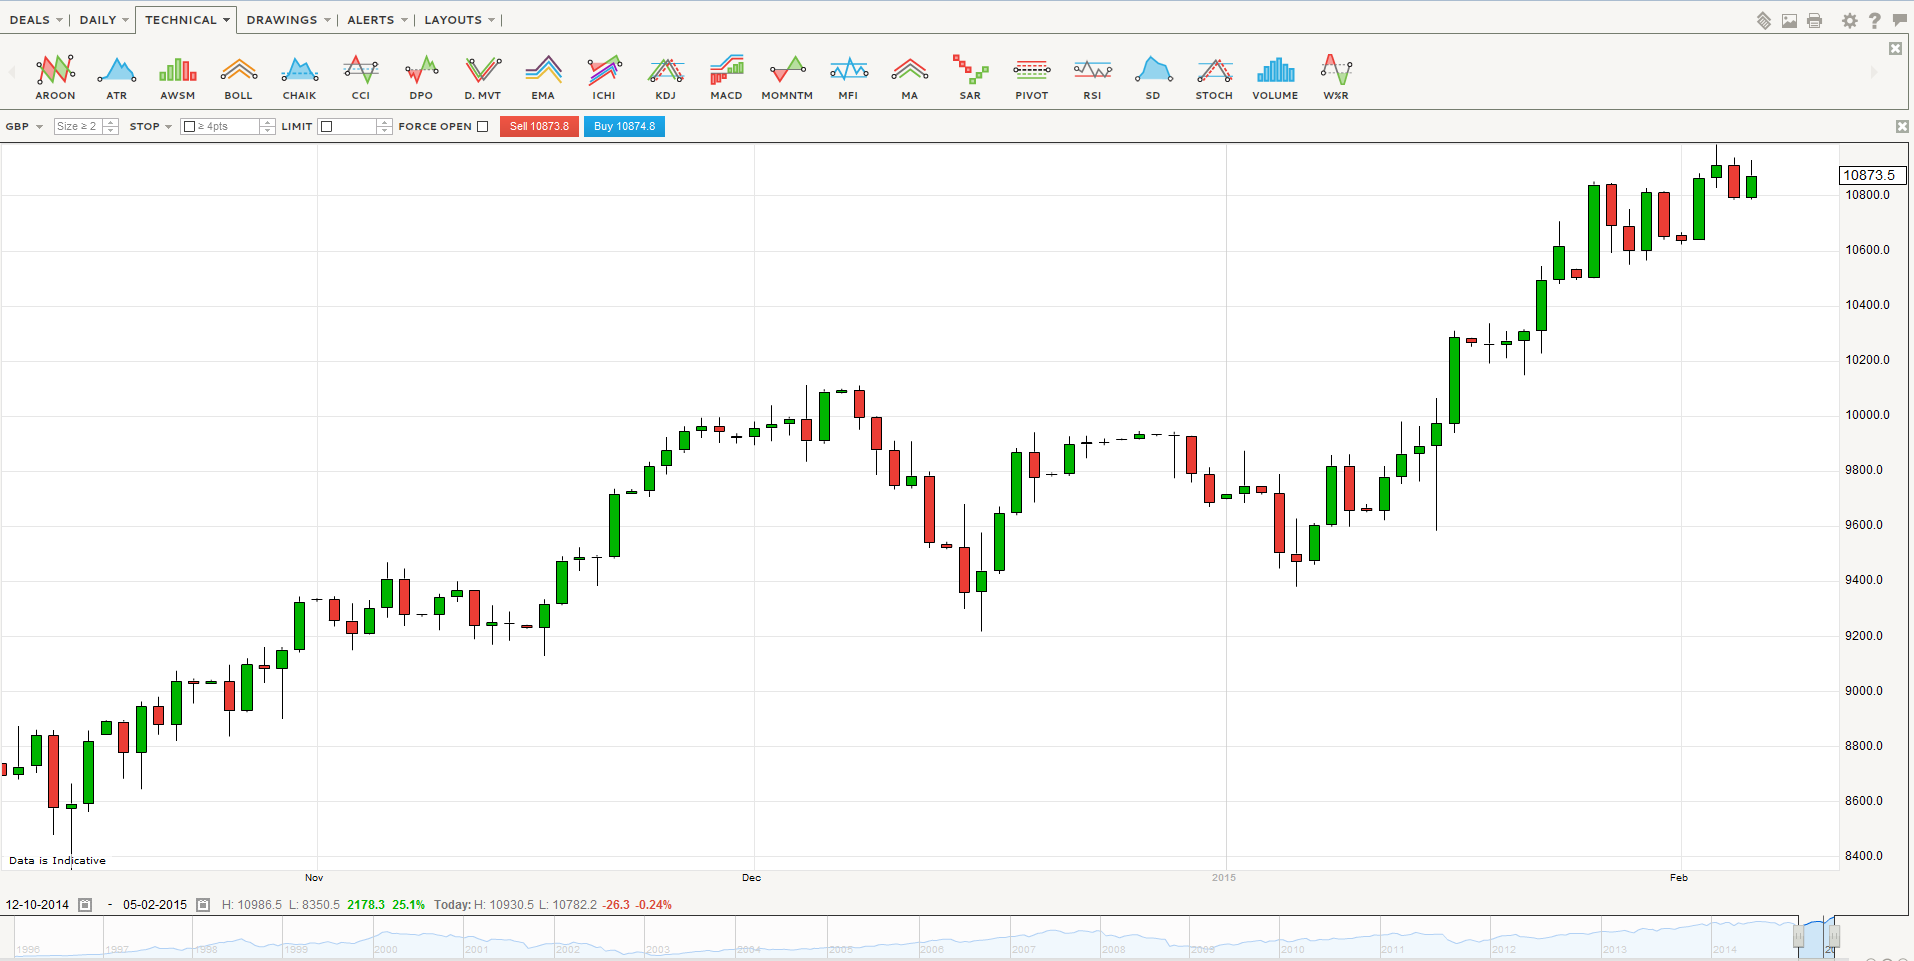This screenshot has width=1914, height=961.
Task: Open the GBP currency dropdown
Action: 24,127
